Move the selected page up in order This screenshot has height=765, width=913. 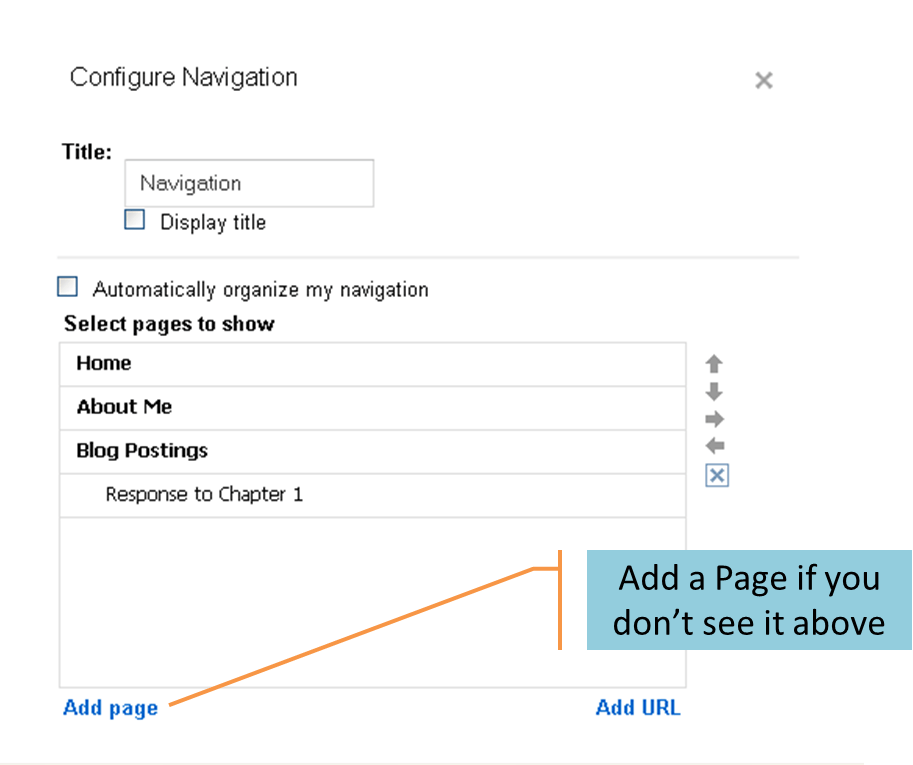[712, 364]
